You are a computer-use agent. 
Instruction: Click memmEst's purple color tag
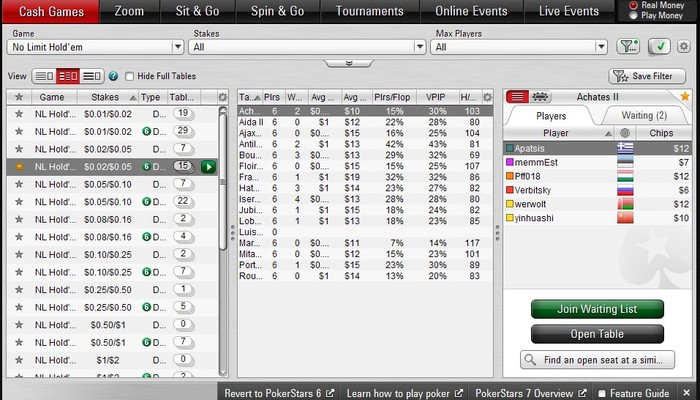(x=509, y=162)
